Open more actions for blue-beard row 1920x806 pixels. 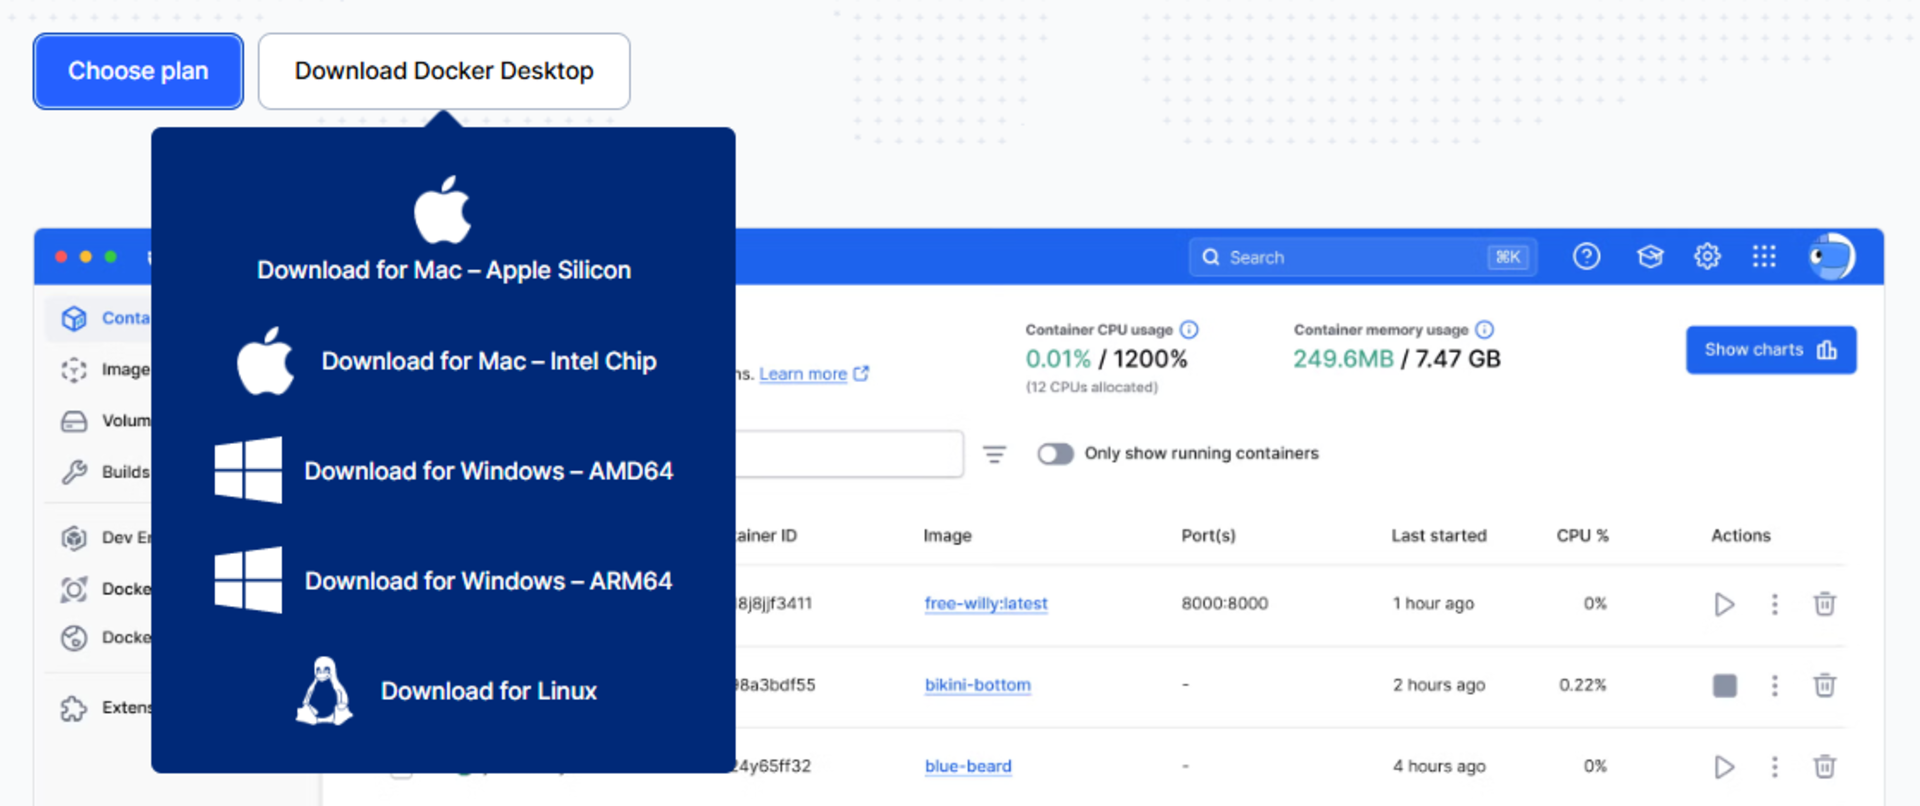(x=1775, y=767)
